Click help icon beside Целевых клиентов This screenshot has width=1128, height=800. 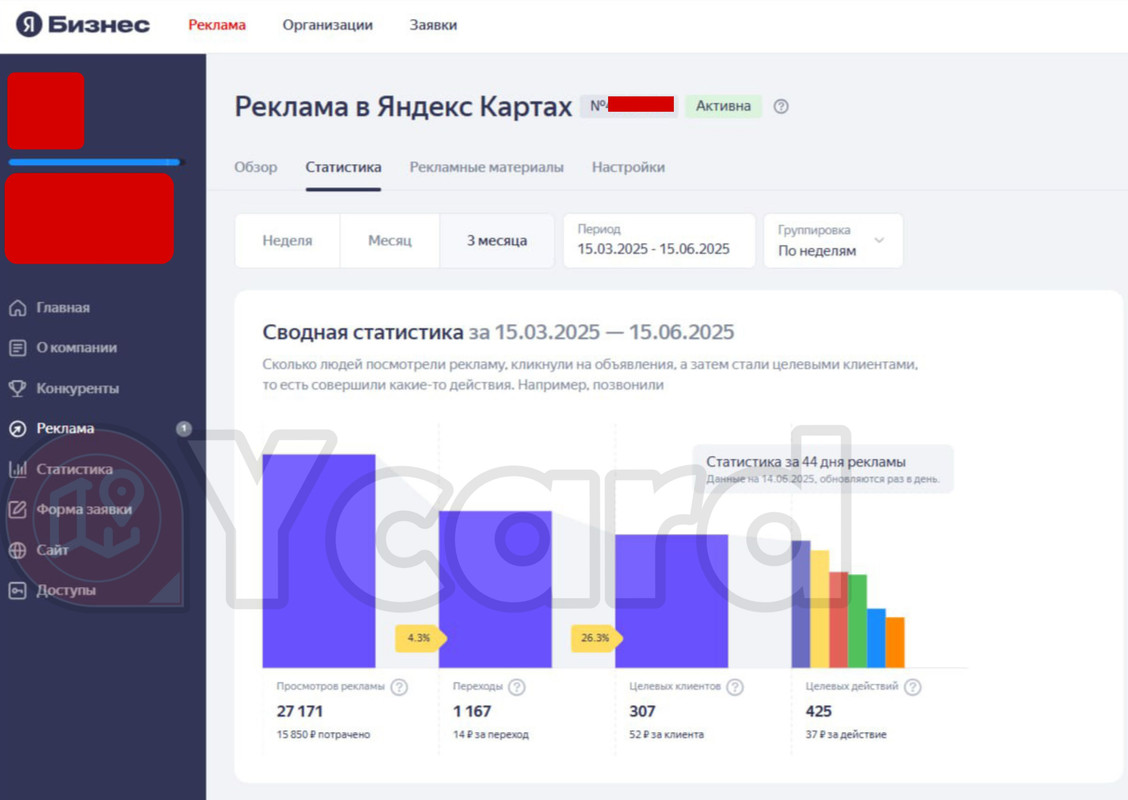[734, 687]
